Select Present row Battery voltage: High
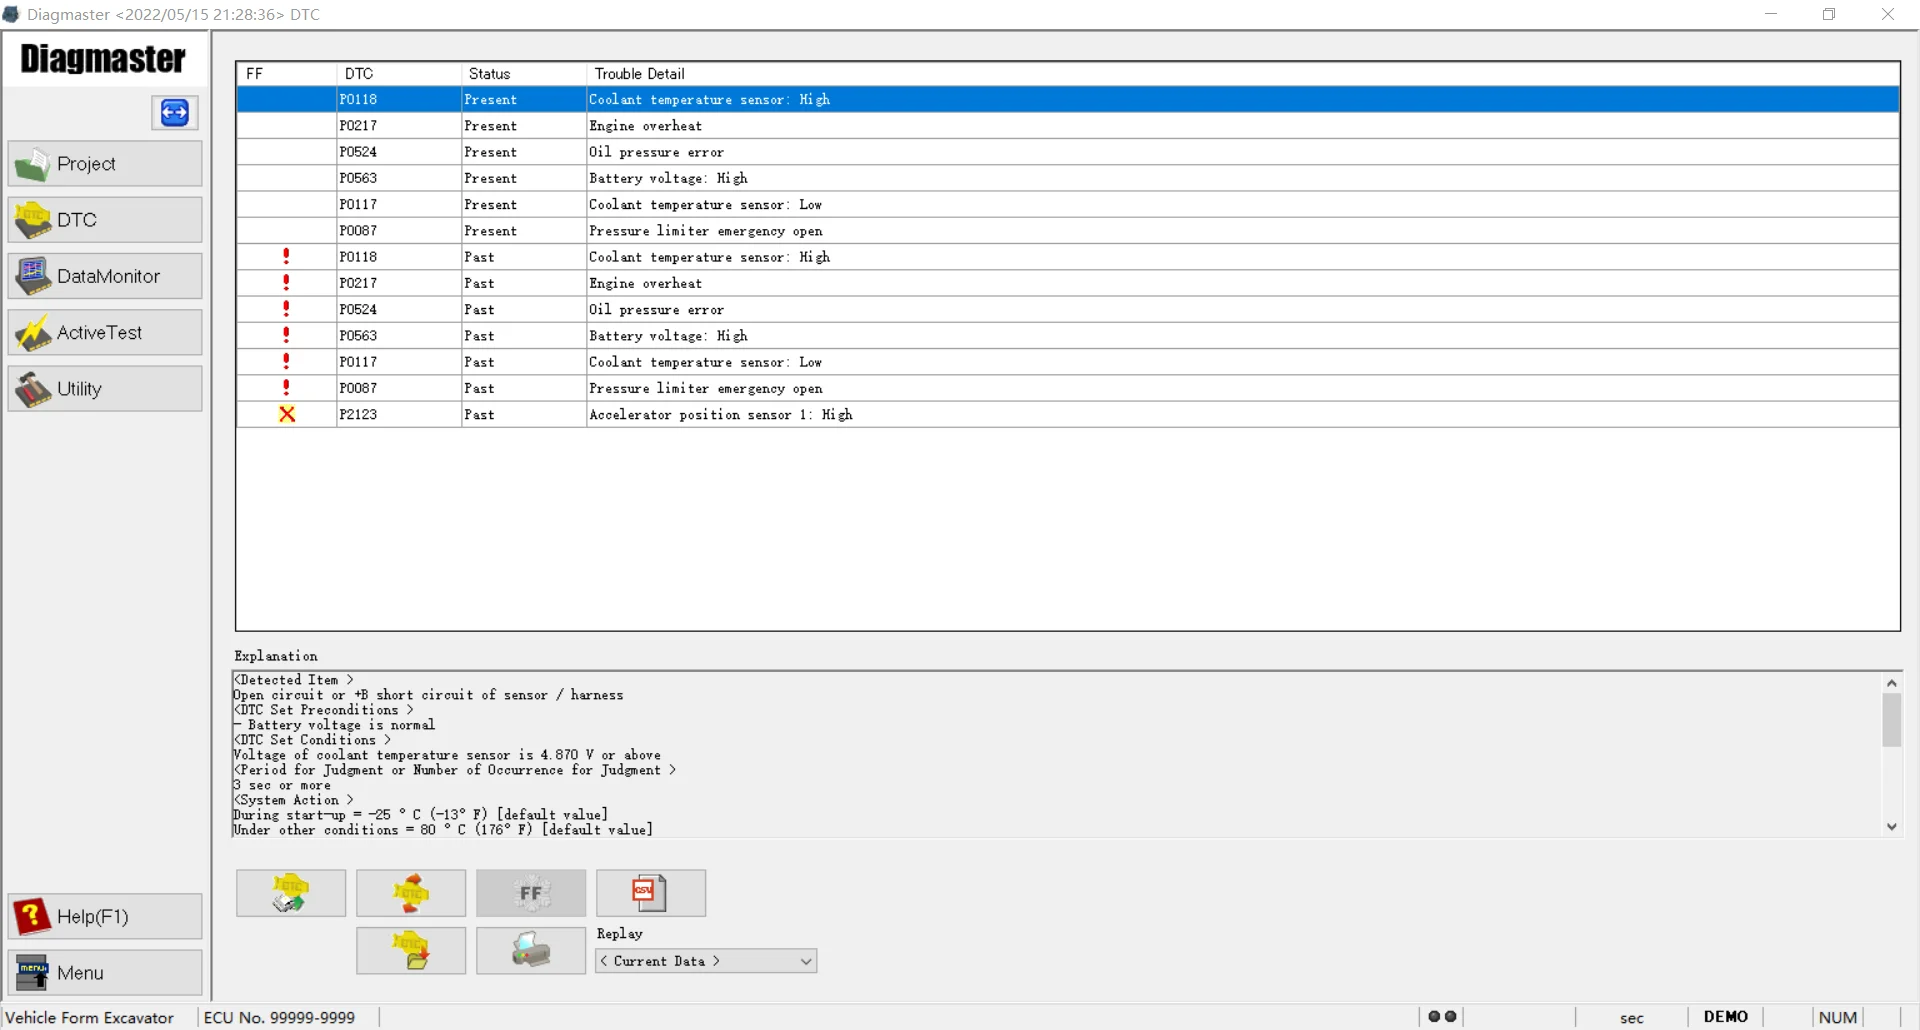Image resolution: width=1920 pixels, height=1030 pixels. [1068, 178]
